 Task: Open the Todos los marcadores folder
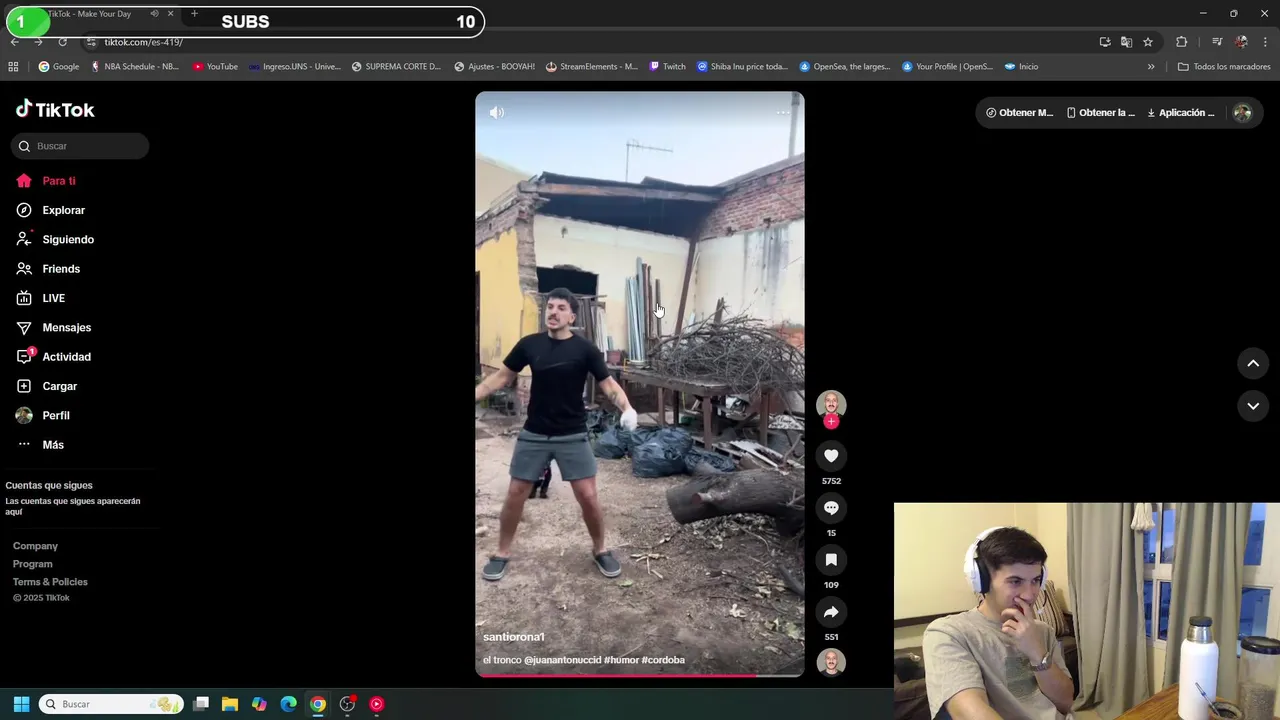point(1224,67)
